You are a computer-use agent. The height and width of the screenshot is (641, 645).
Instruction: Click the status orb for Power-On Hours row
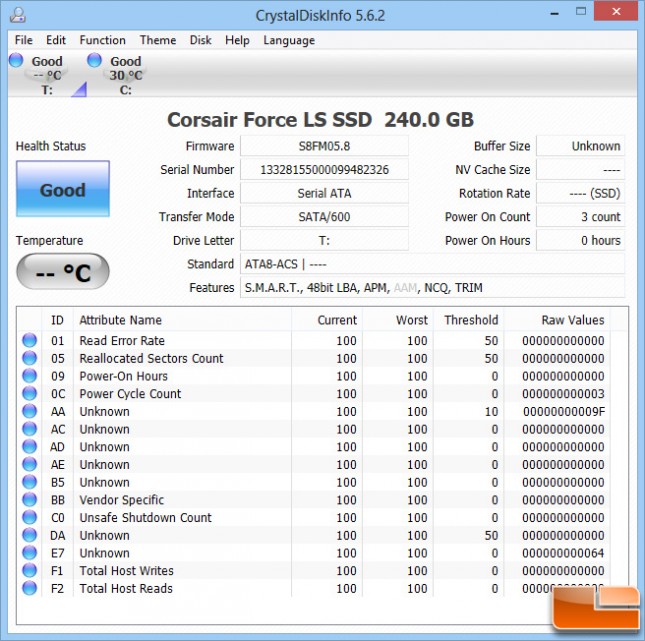[x=29, y=376]
